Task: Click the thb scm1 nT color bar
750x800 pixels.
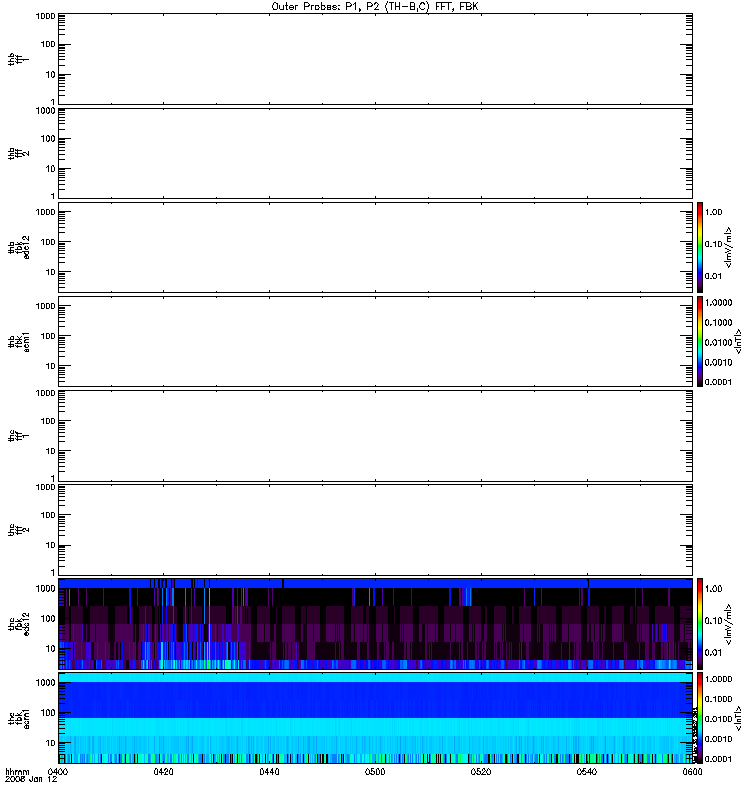Action: [x=700, y=341]
